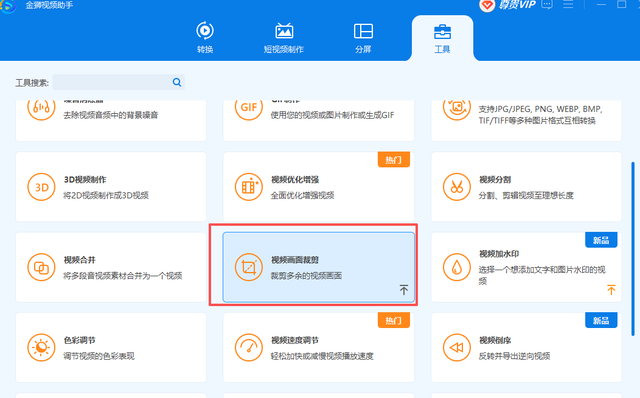Click the 视频画面裁剪 title
The height and width of the screenshot is (398, 640).
(295, 260)
